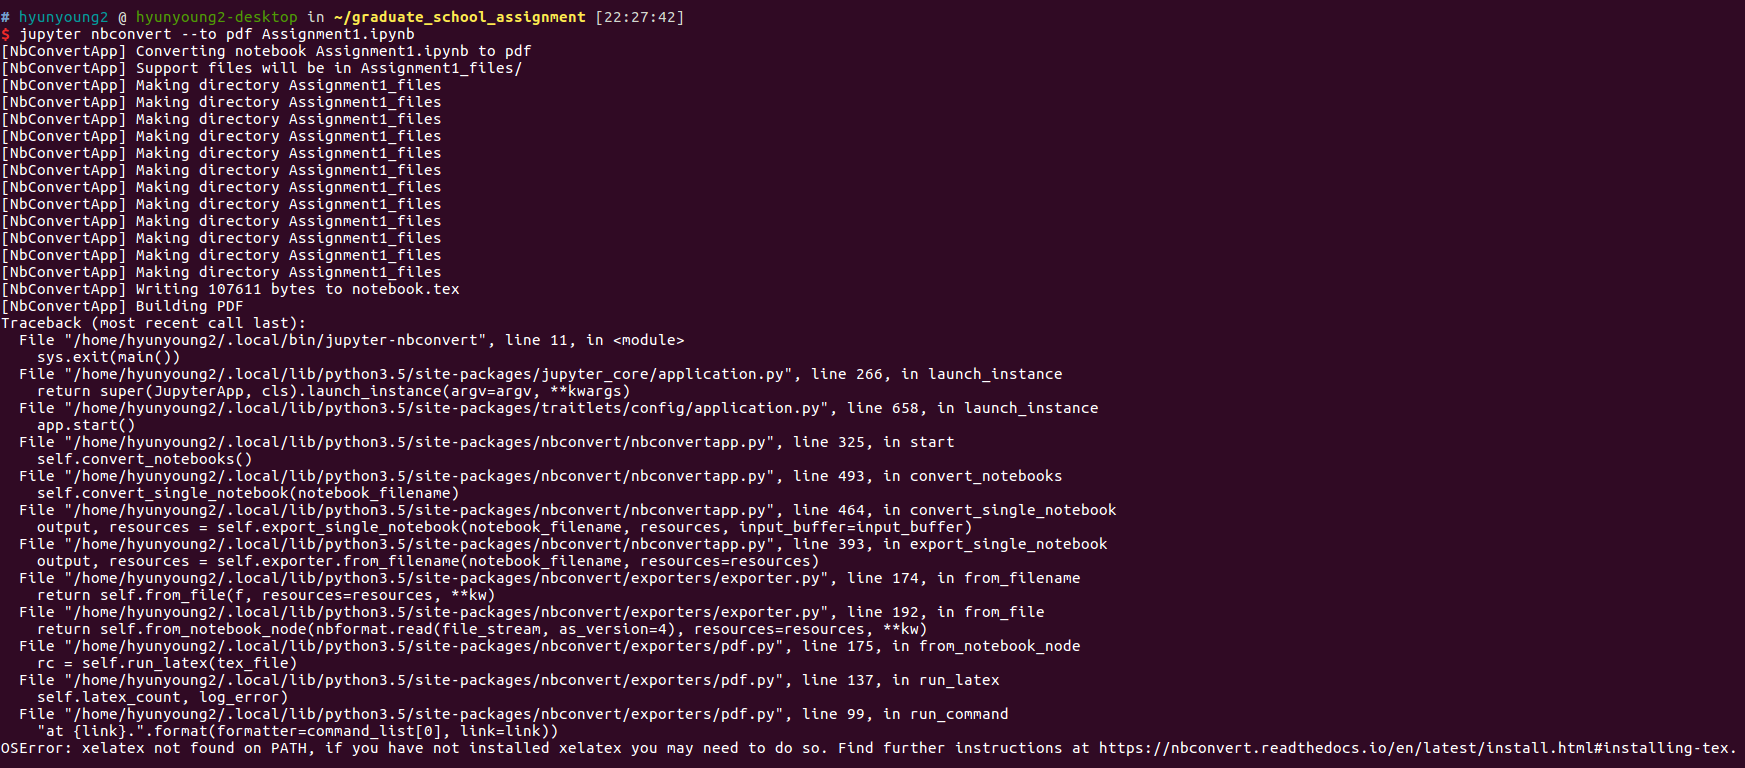Click the jupyter nbconvert command line
Viewport: 1745px width, 768px height.
(x=217, y=34)
